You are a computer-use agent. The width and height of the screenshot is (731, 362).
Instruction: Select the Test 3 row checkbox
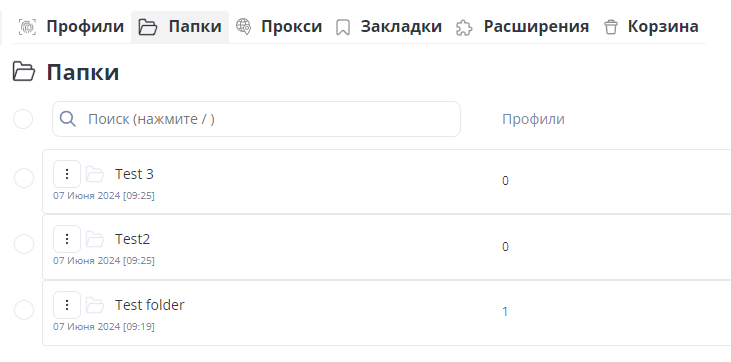point(24,178)
